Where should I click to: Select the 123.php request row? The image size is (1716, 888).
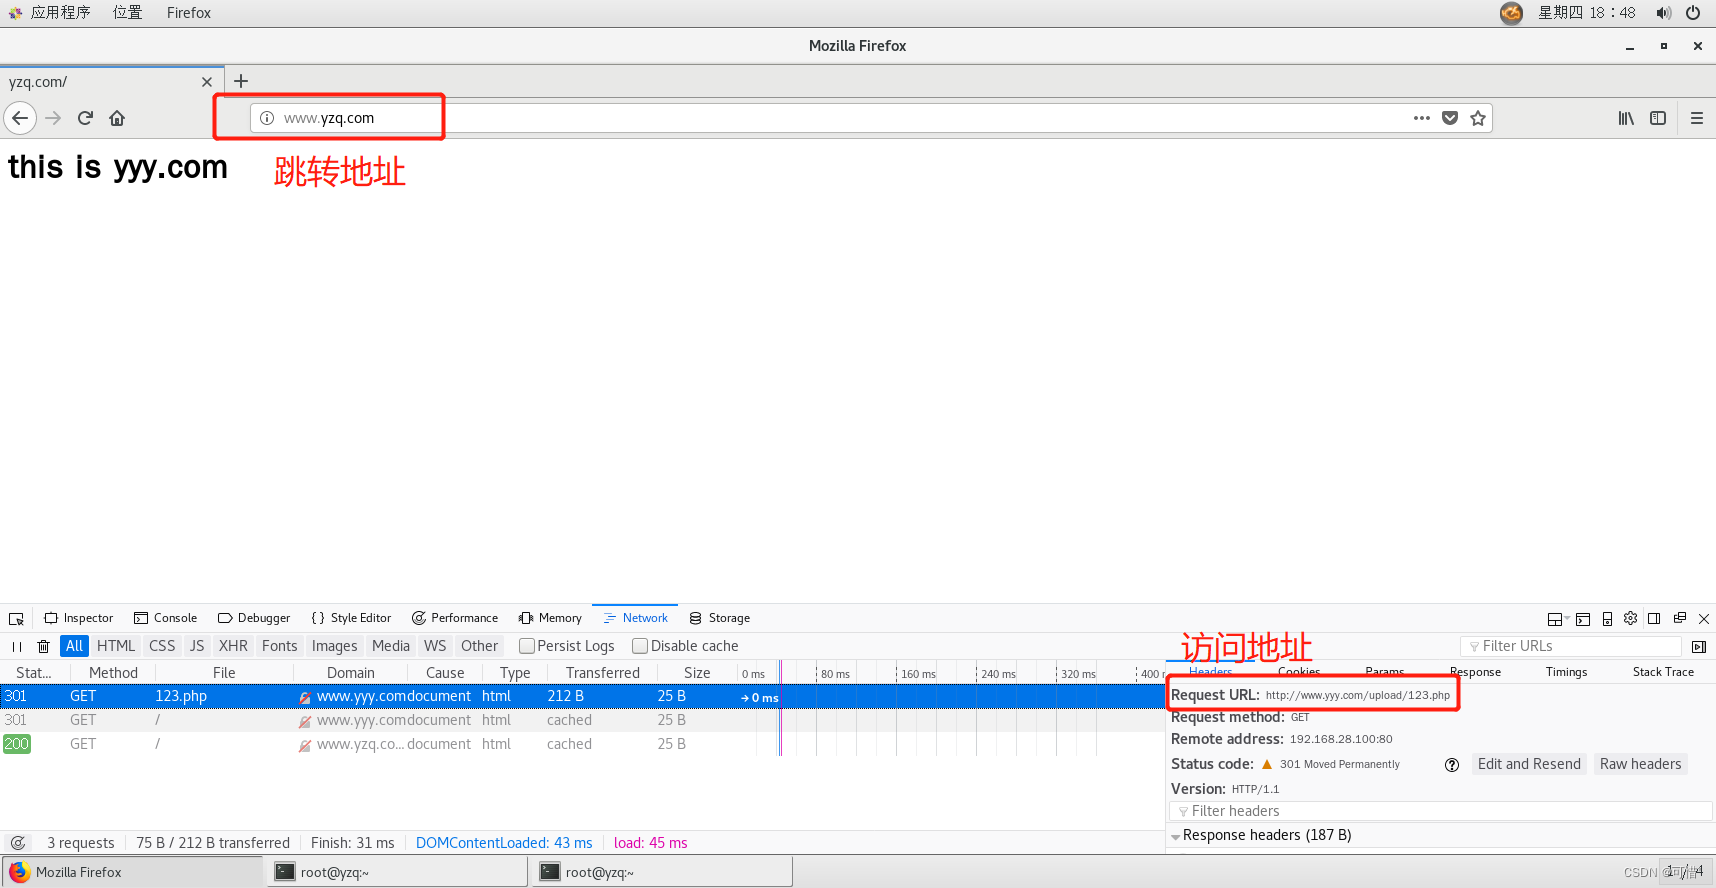(582, 696)
